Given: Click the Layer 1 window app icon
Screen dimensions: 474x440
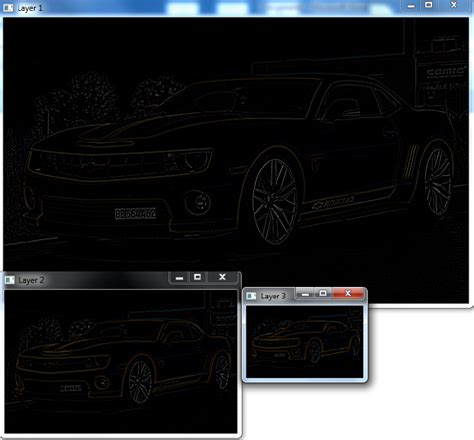Looking at the screenshot, I should [x=8, y=8].
